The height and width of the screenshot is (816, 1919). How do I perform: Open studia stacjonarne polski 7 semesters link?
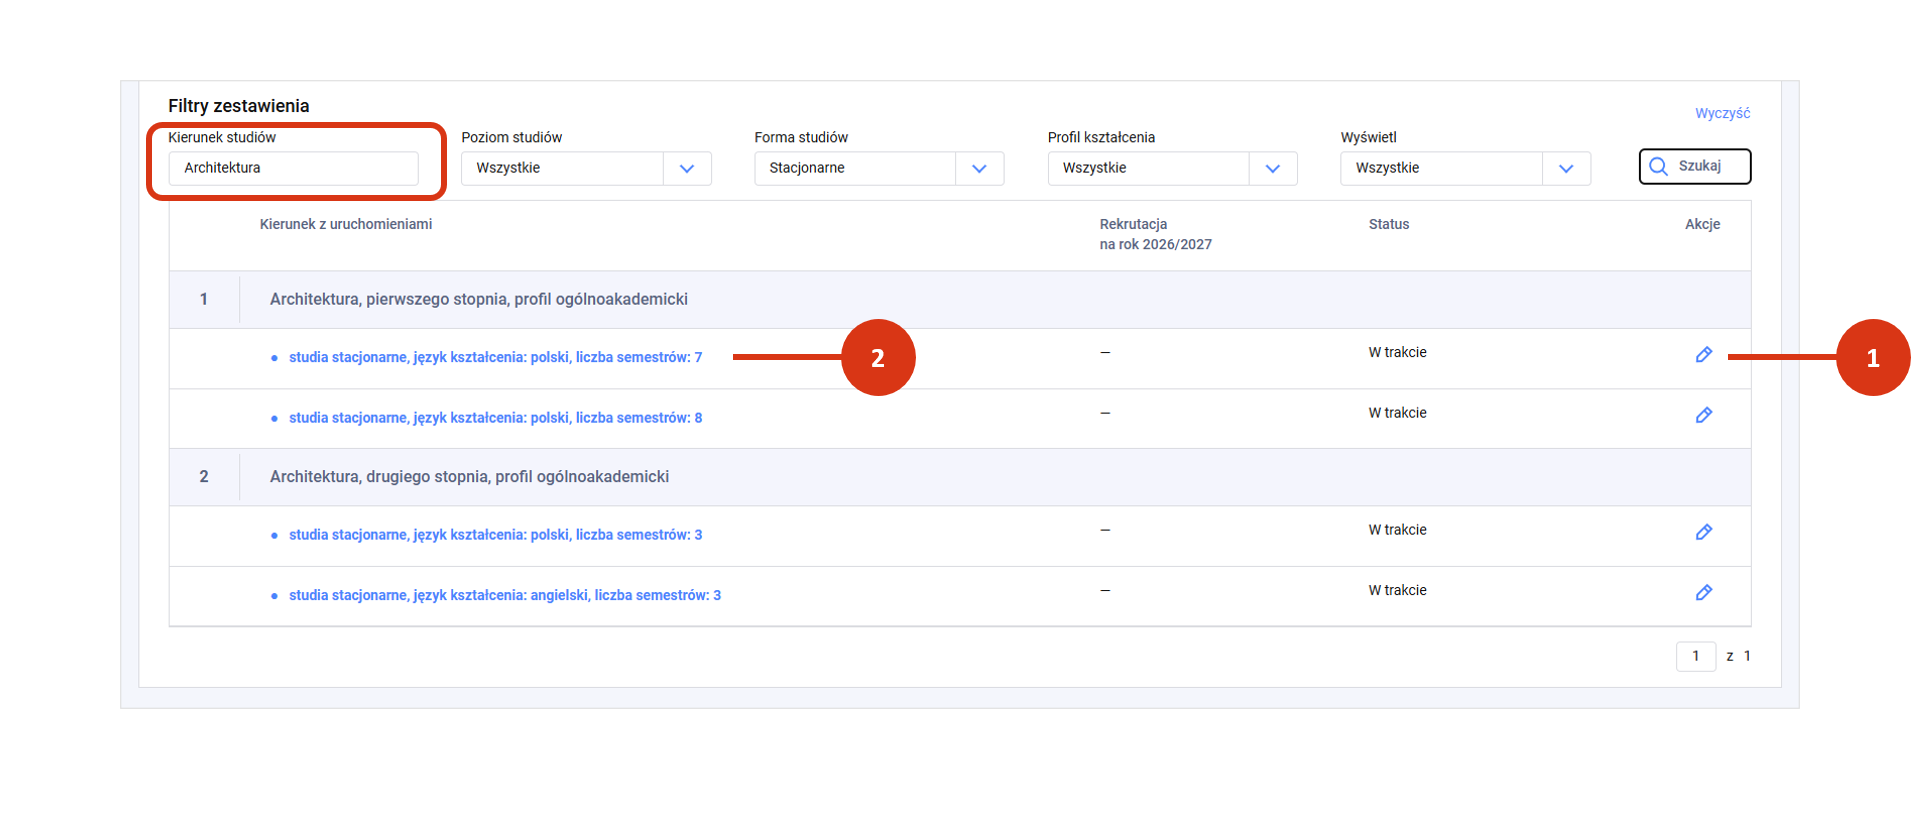495,358
